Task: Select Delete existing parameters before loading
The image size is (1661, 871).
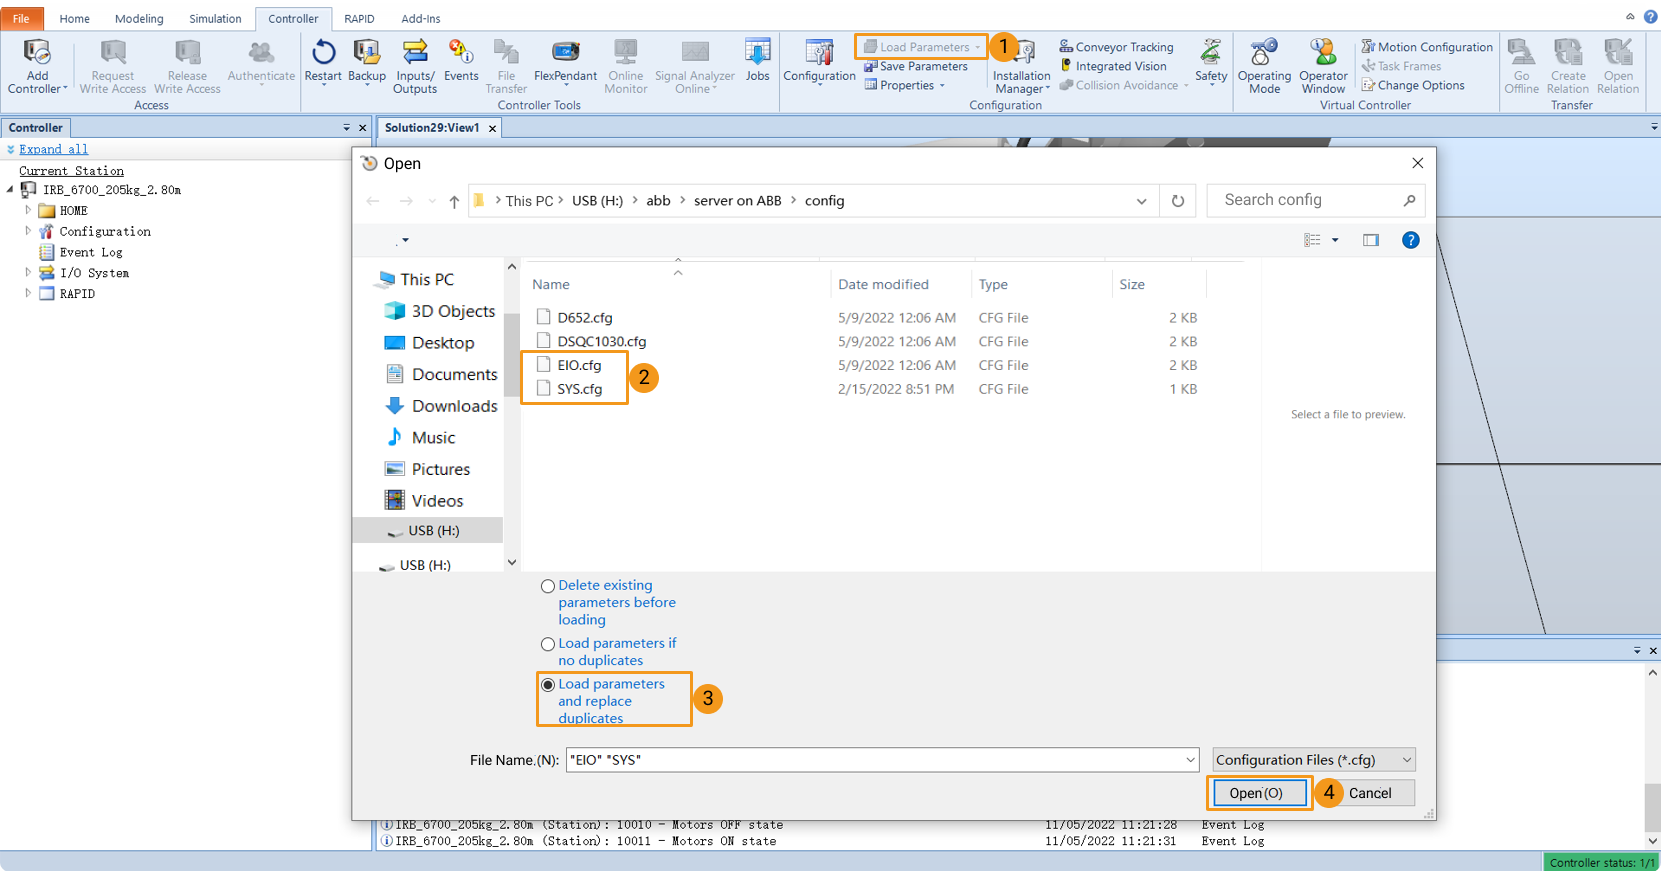Action: tap(548, 586)
